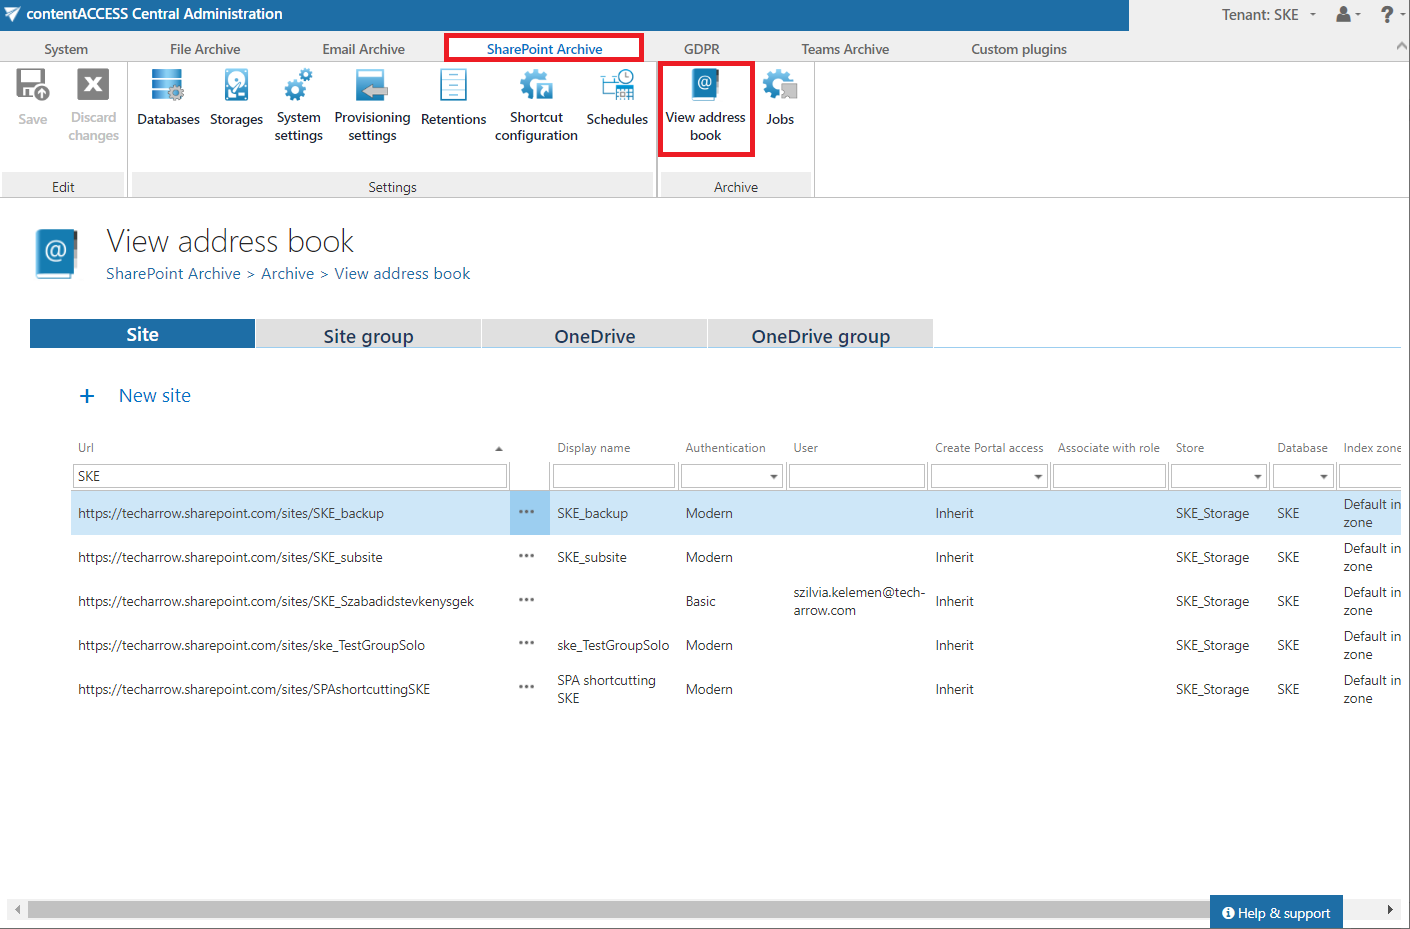Open the options menu for the SKE_subsite row
The image size is (1410, 929).
coord(527,557)
